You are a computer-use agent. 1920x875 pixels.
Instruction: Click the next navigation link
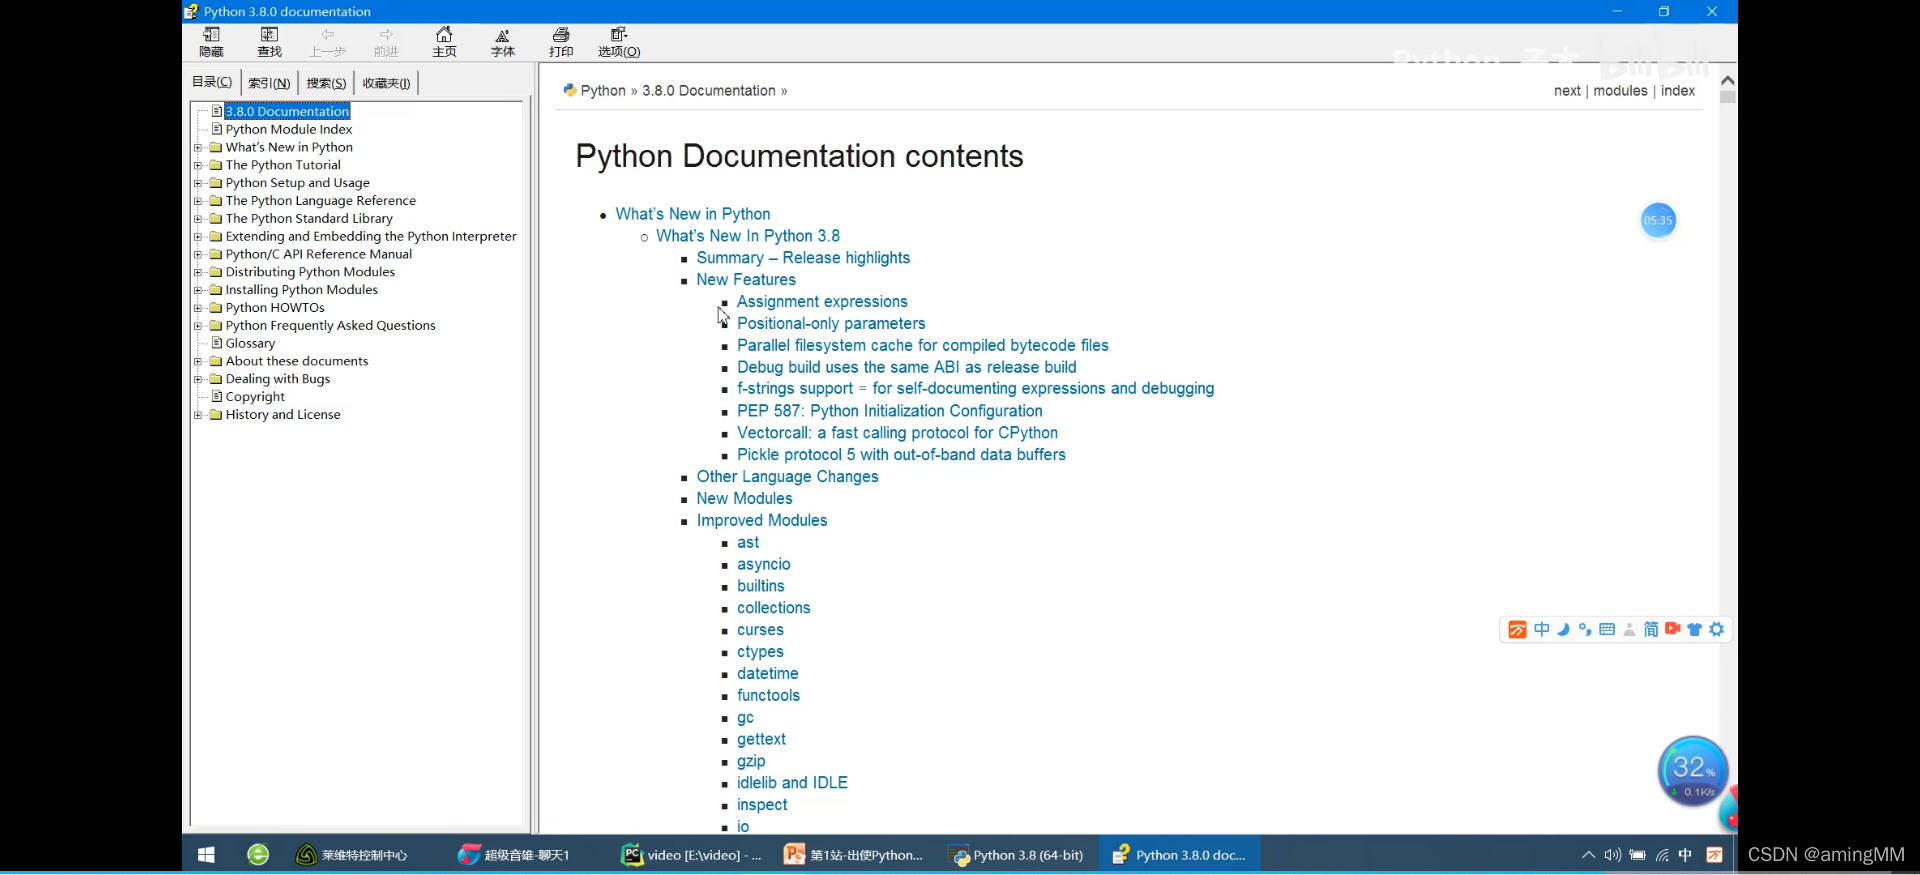(1567, 91)
